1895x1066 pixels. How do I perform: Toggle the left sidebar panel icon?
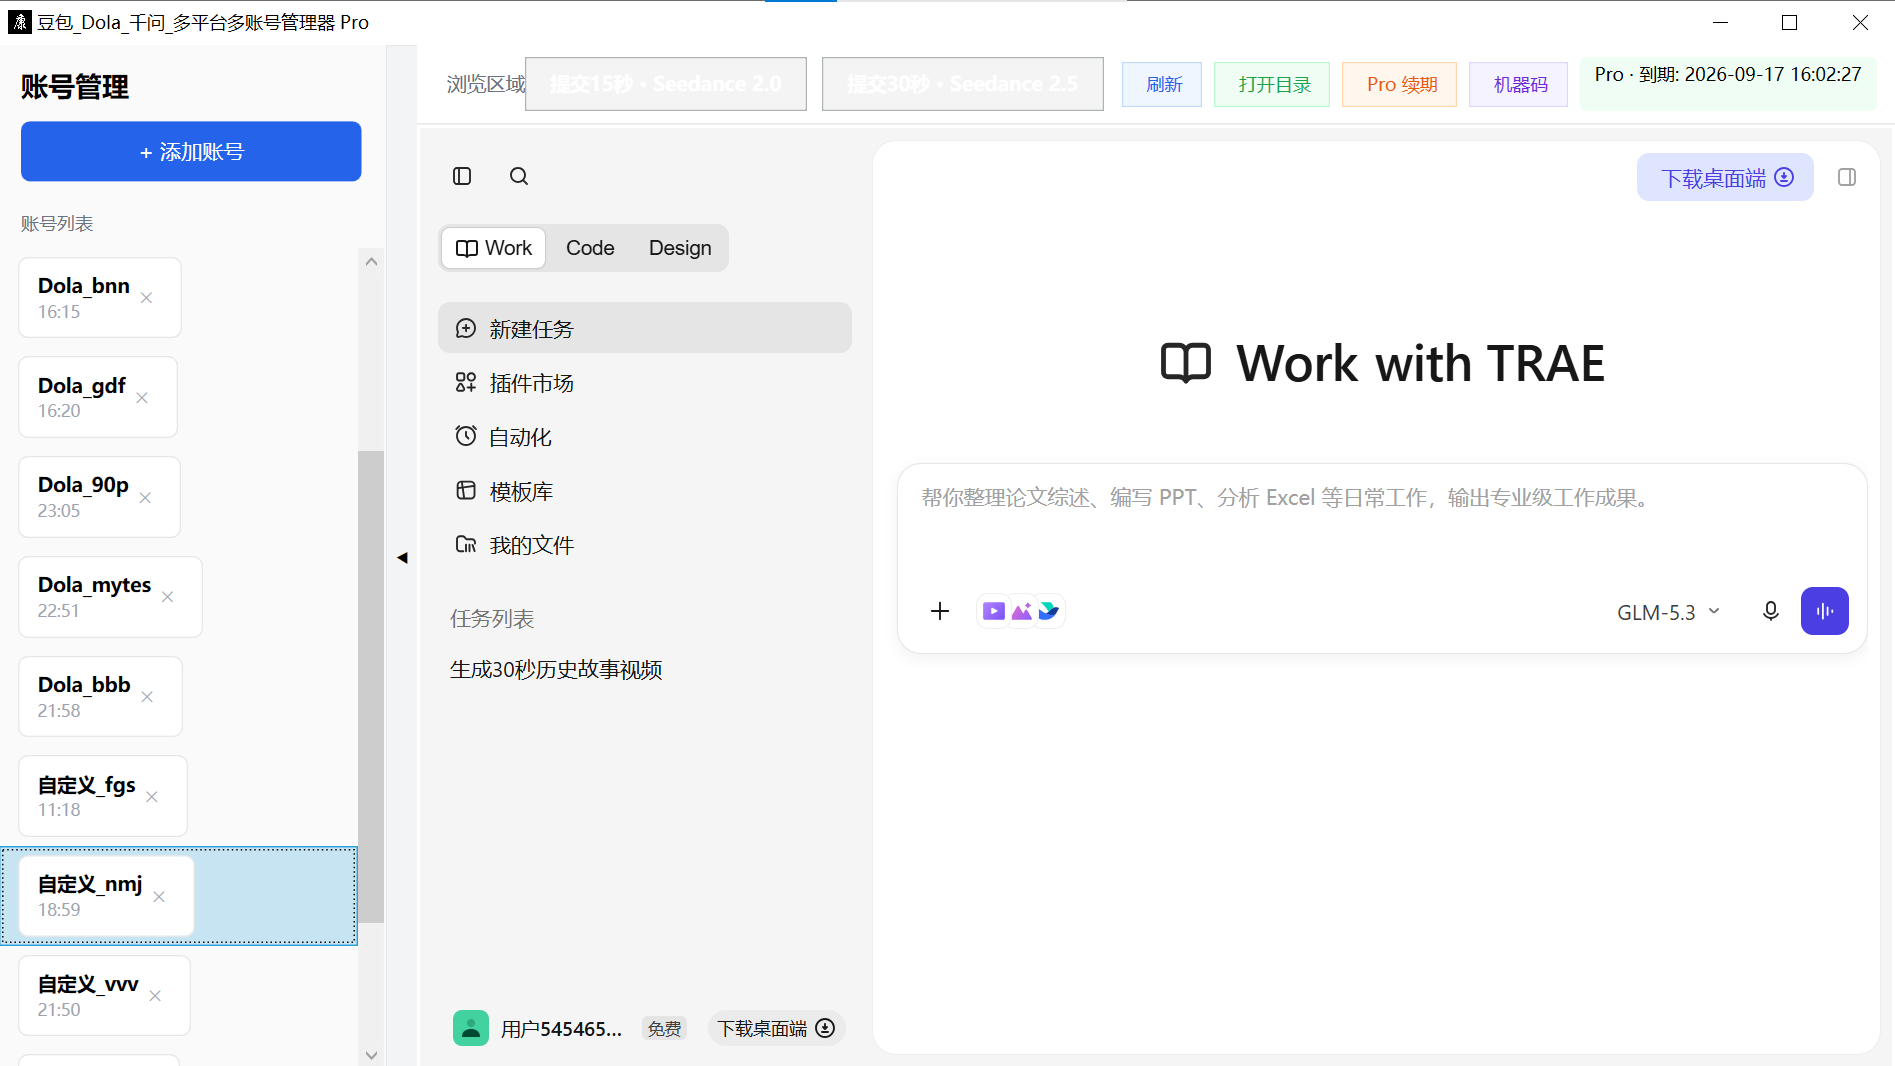click(x=462, y=176)
